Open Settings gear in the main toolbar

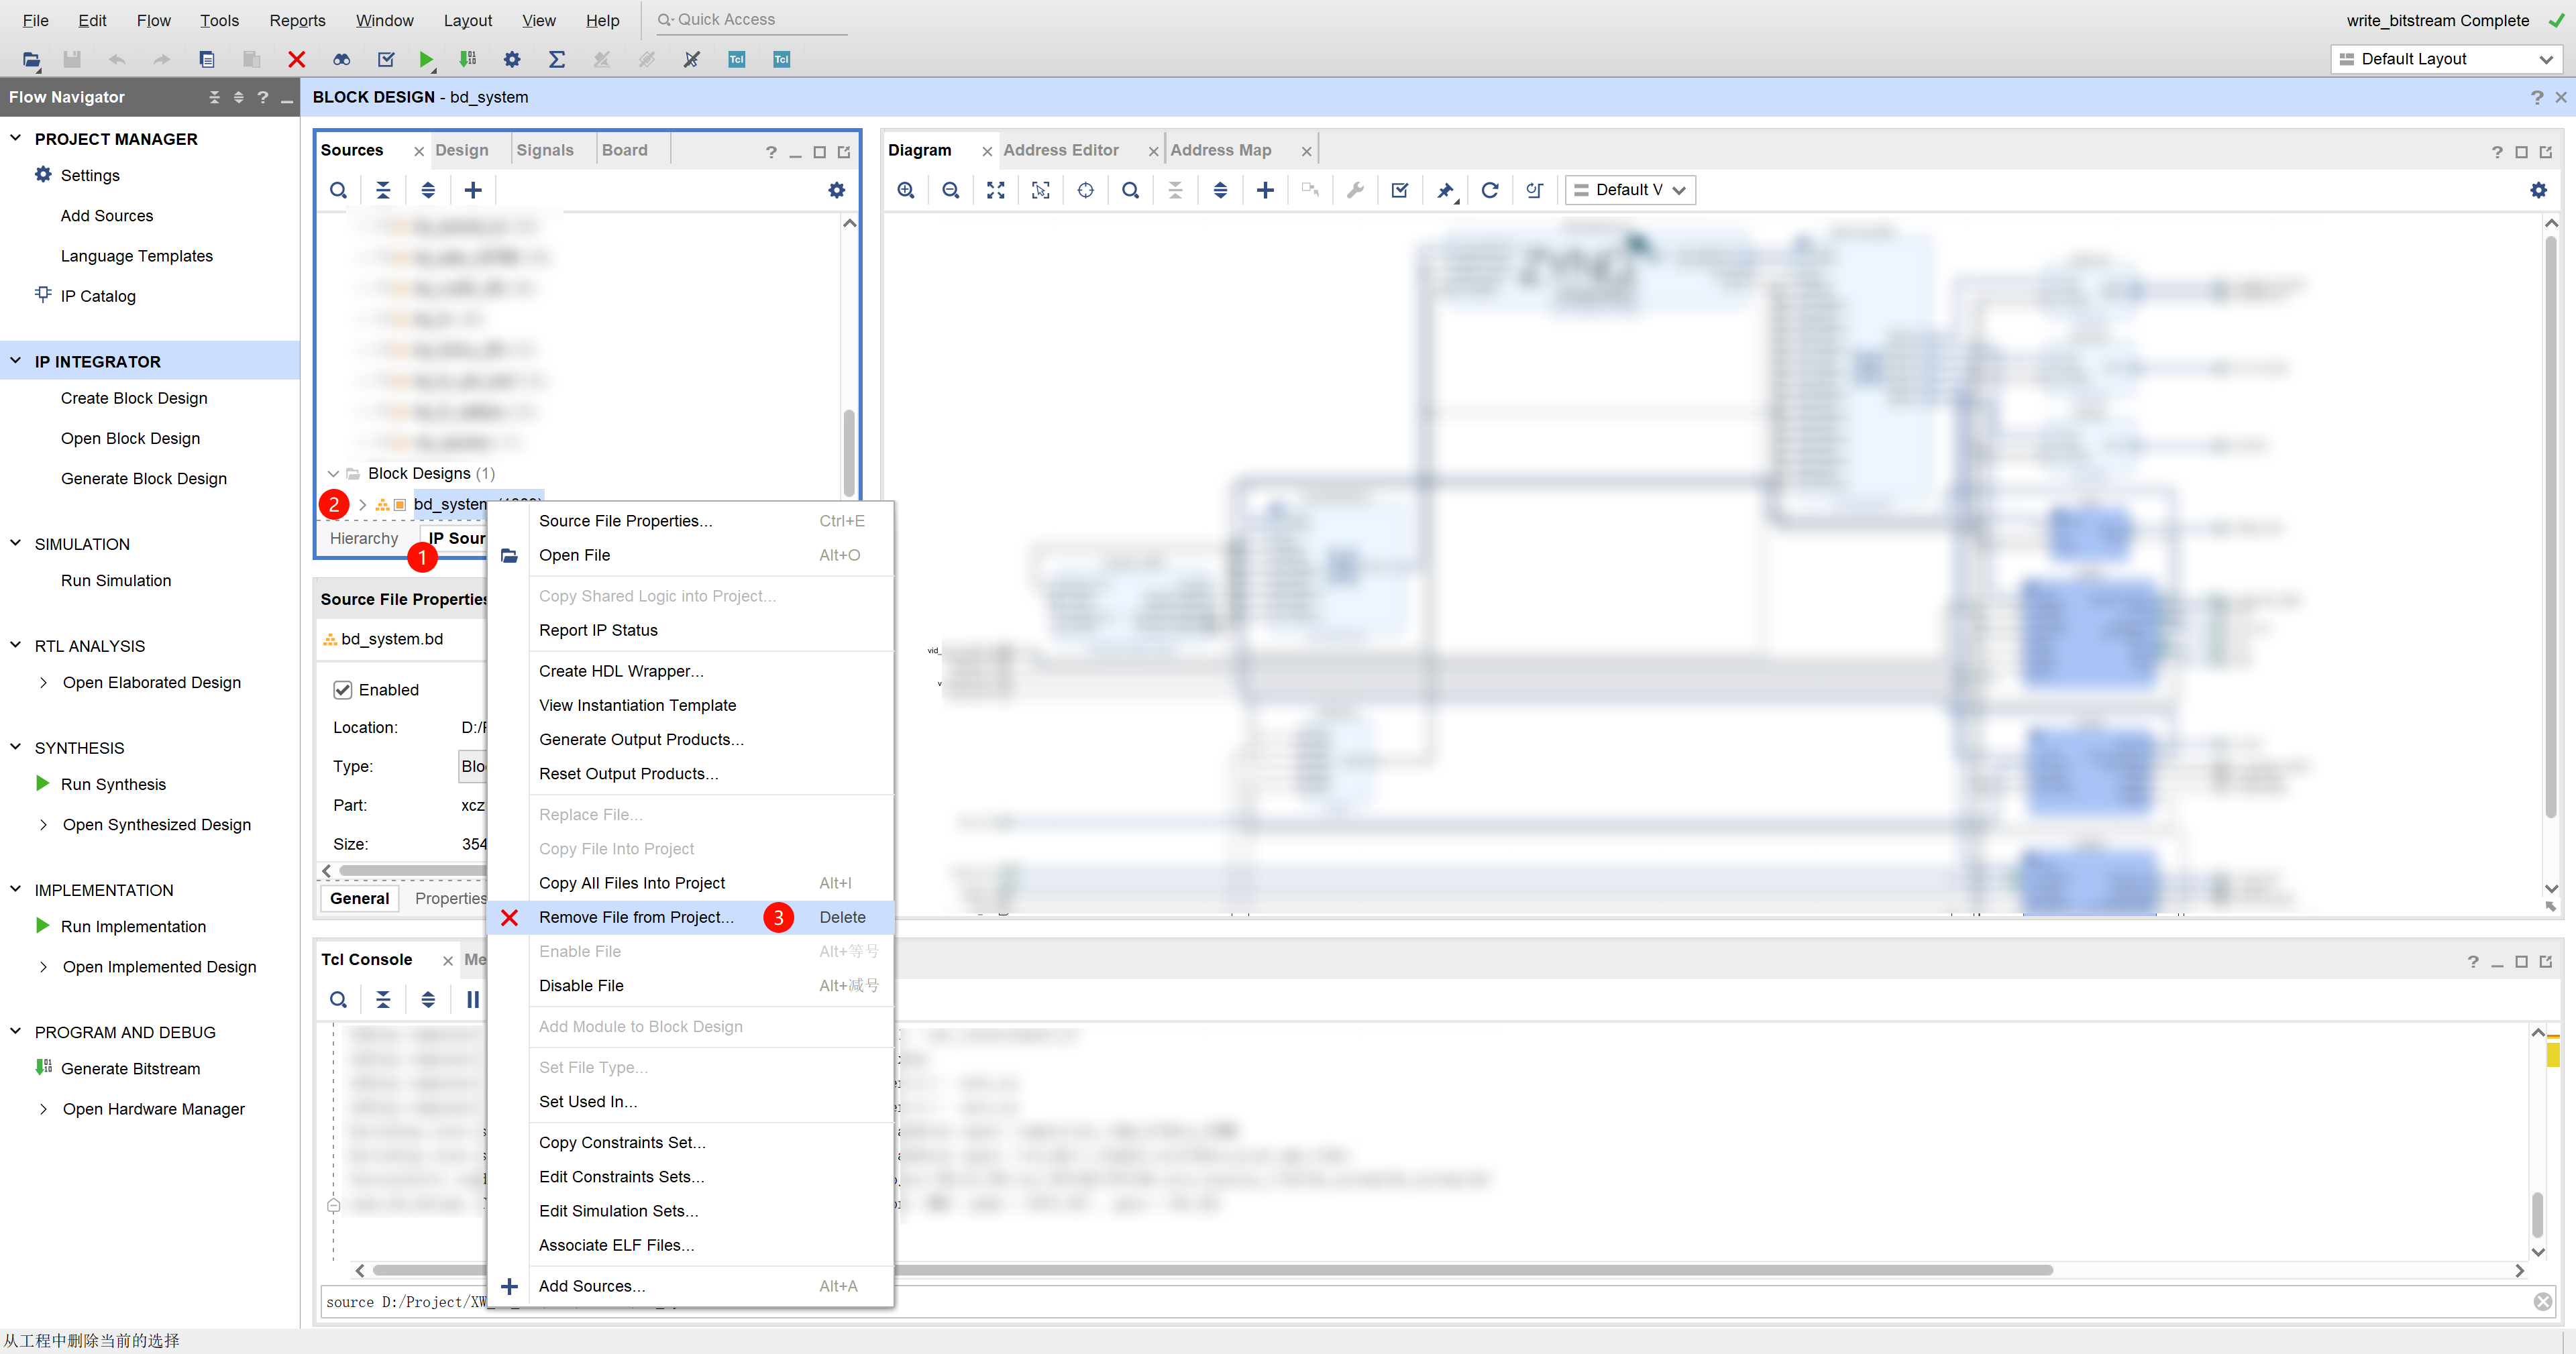pyautogui.click(x=512, y=60)
